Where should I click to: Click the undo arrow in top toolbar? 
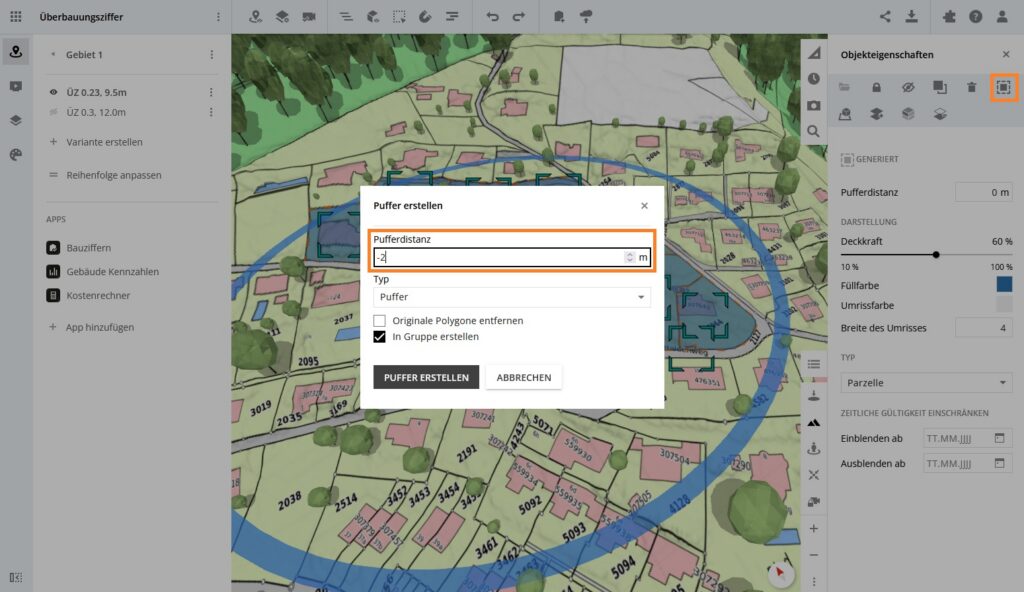492,16
